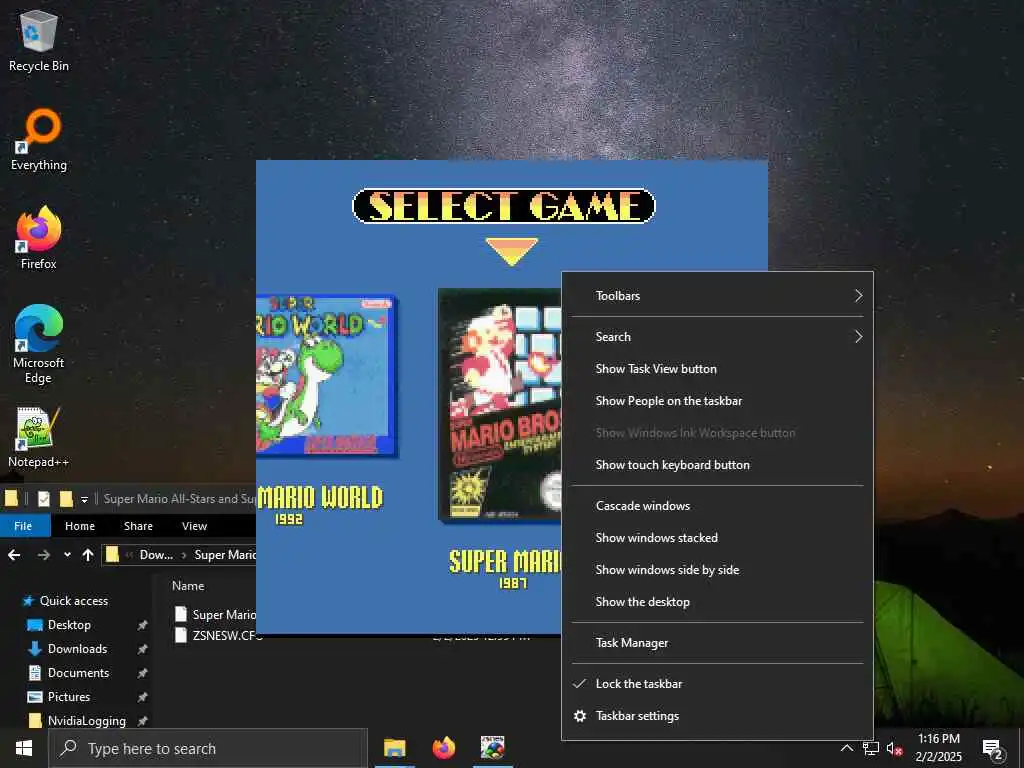Launch the Microsoft Edge desktop shortcut
Image resolution: width=1024 pixels, height=768 pixels.
39,344
